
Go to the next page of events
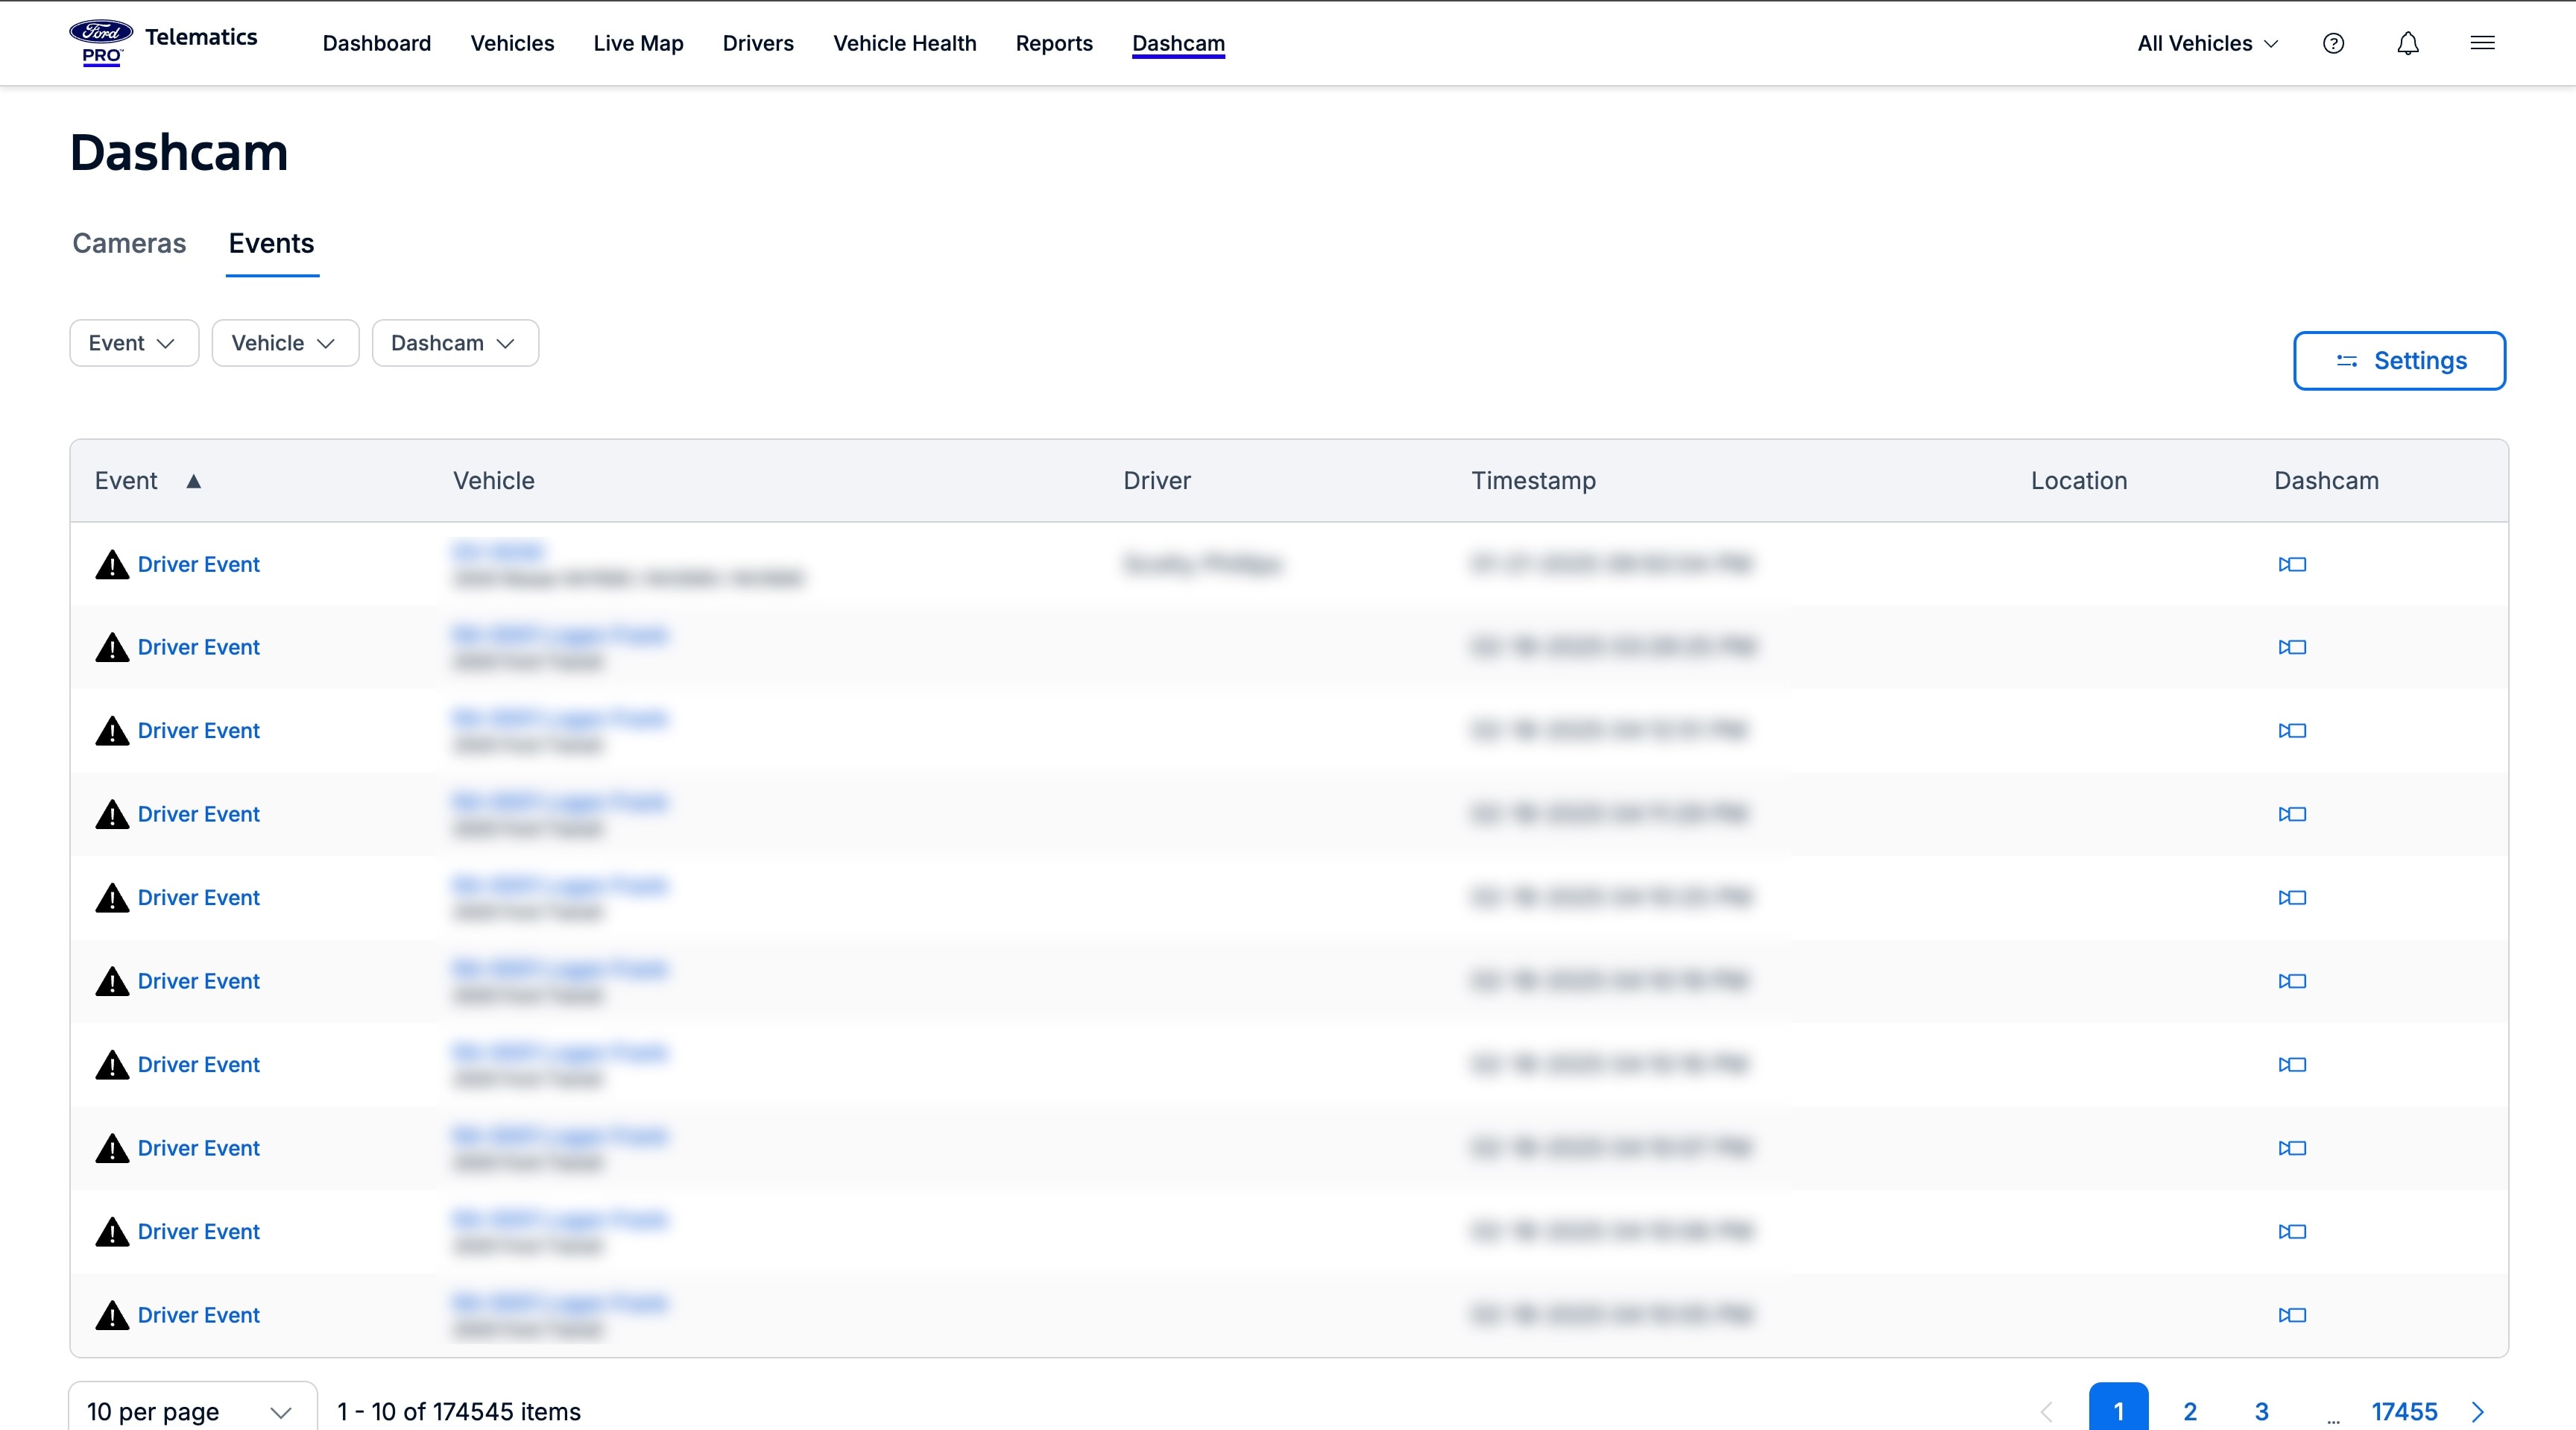pyautogui.click(x=2478, y=1412)
